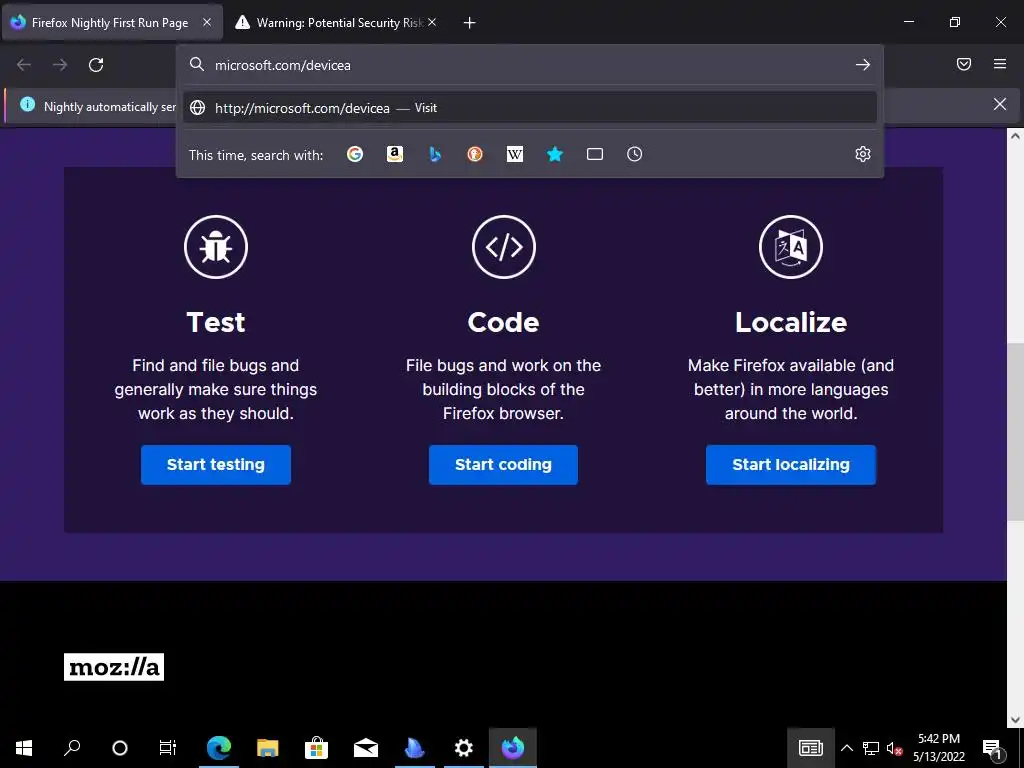
Task: Open the Firefox application menu
Action: tap(999, 64)
